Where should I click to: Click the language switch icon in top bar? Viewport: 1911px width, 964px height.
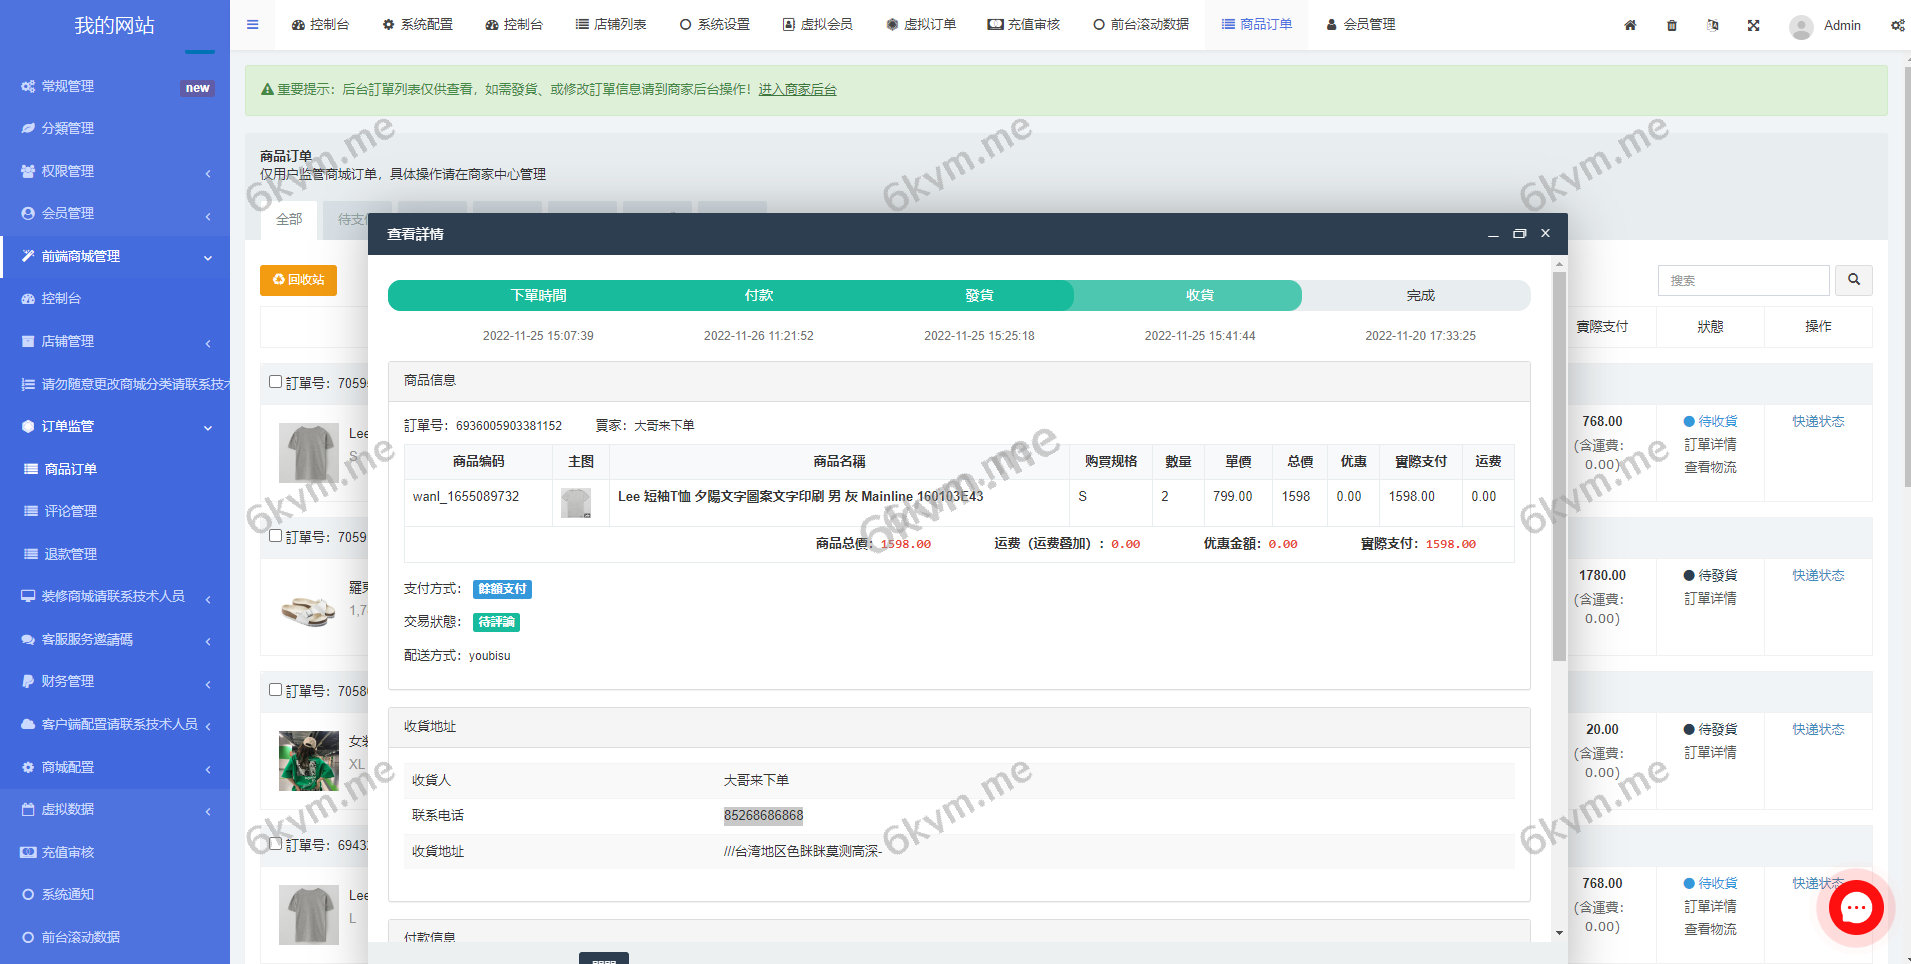[1713, 25]
